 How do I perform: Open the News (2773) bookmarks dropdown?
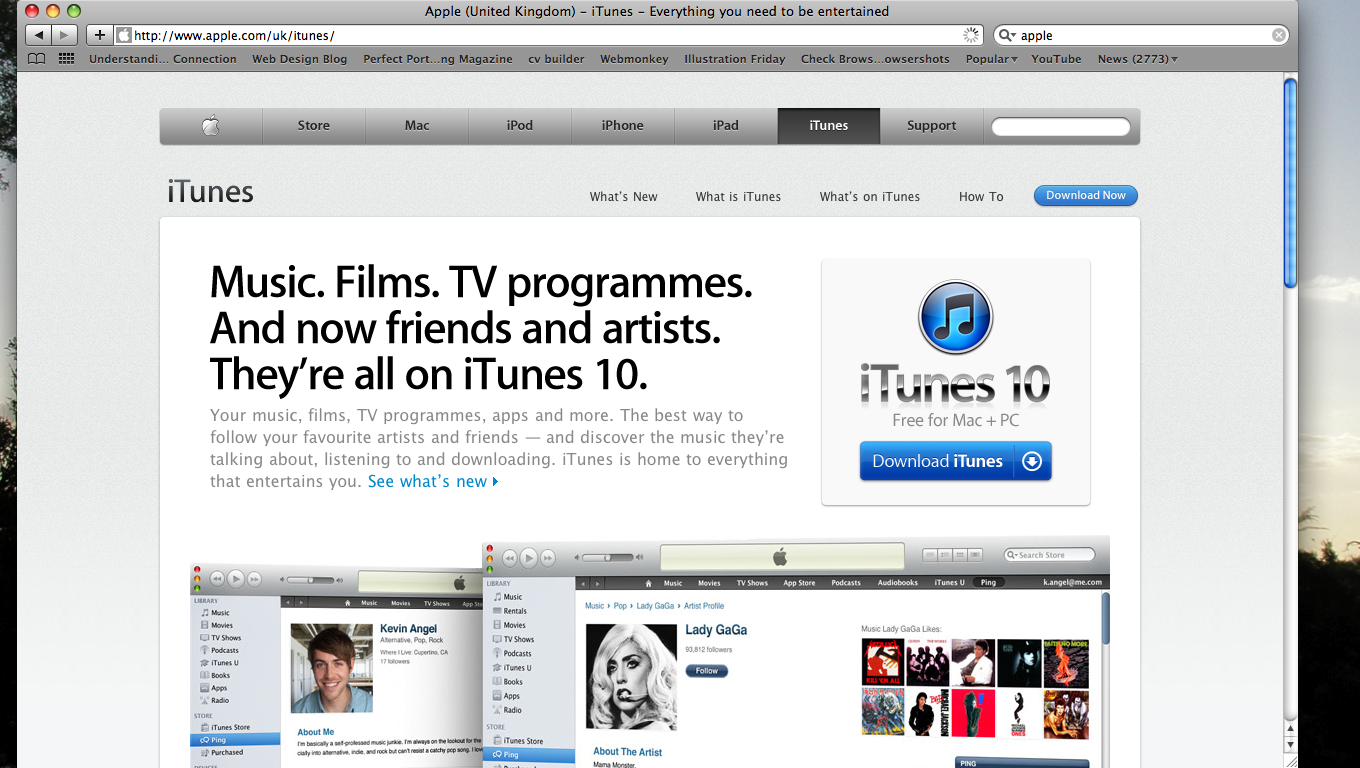tap(1137, 59)
